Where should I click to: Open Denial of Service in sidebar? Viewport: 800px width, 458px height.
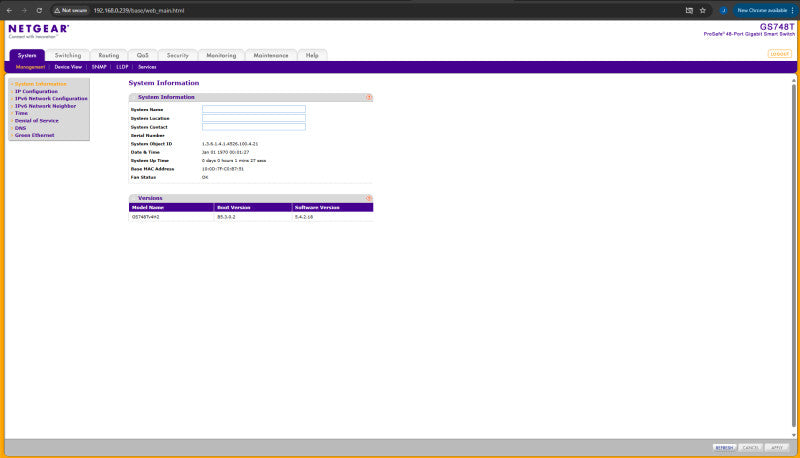click(36, 120)
